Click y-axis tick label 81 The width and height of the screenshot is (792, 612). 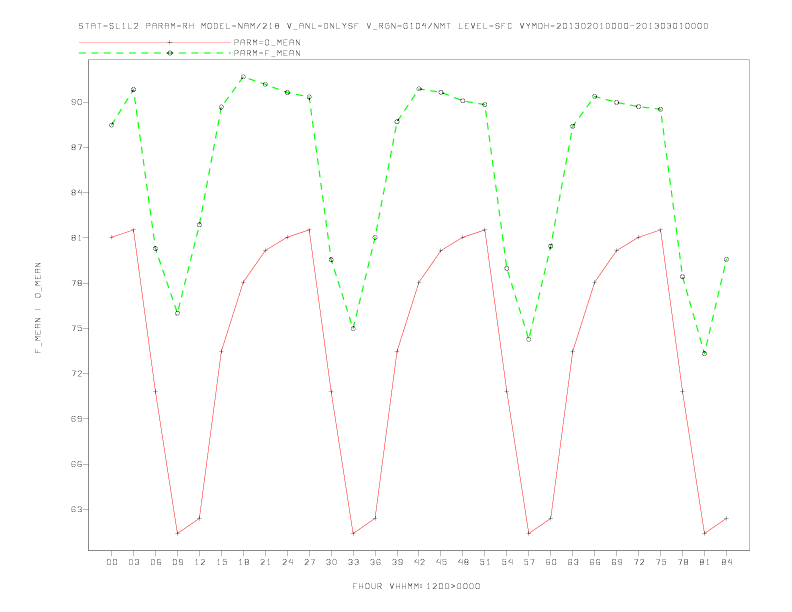(76, 238)
